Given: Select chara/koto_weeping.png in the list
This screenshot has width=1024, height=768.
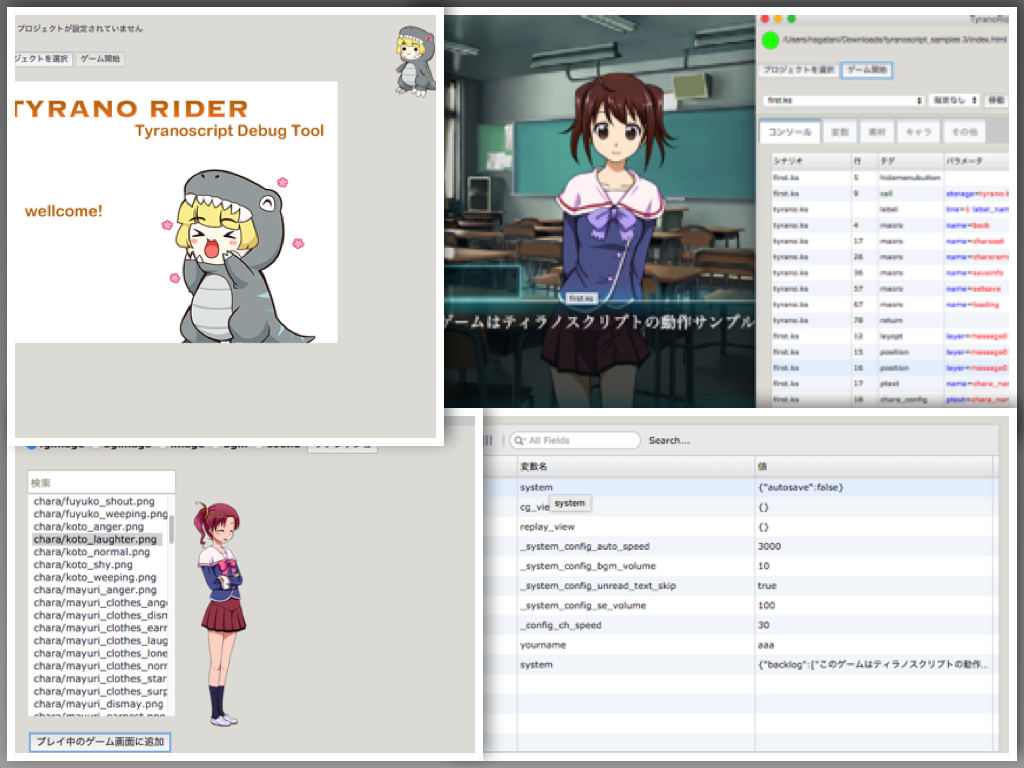Looking at the screenshot, I should [95, 577].
